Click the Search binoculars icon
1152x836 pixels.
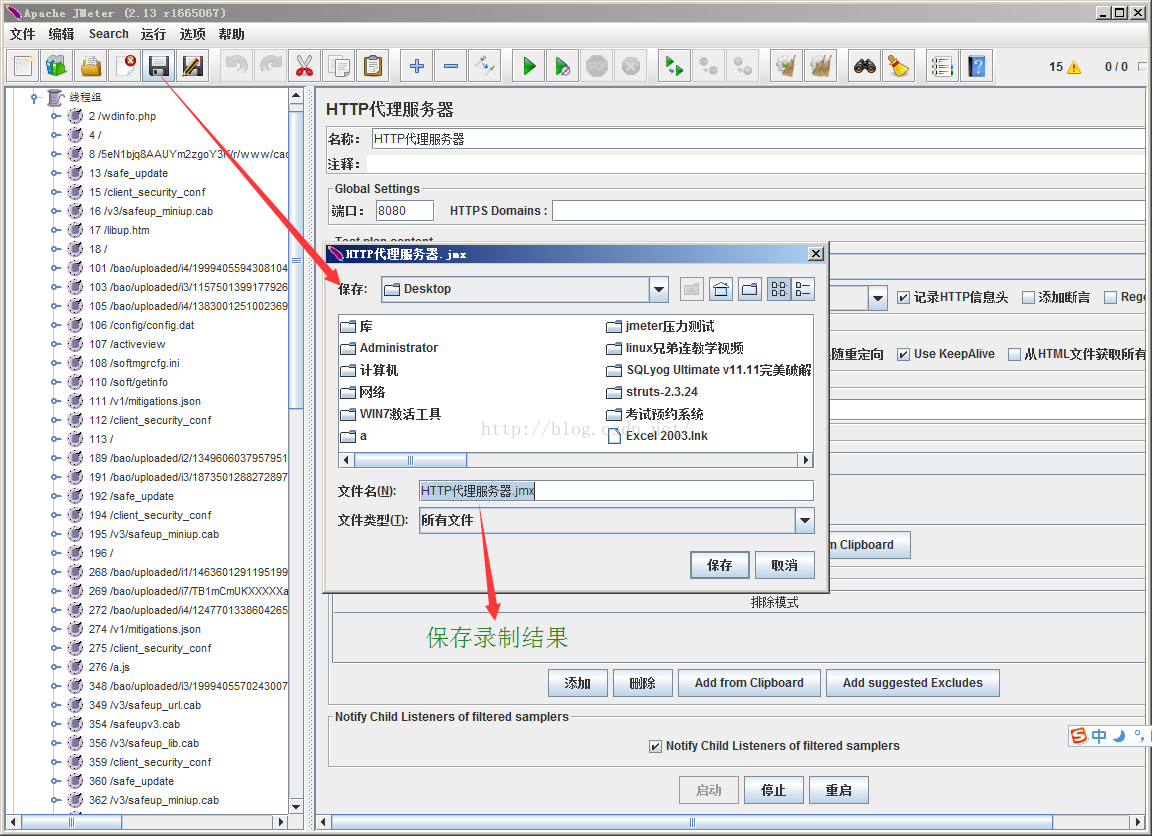point(864,66)
